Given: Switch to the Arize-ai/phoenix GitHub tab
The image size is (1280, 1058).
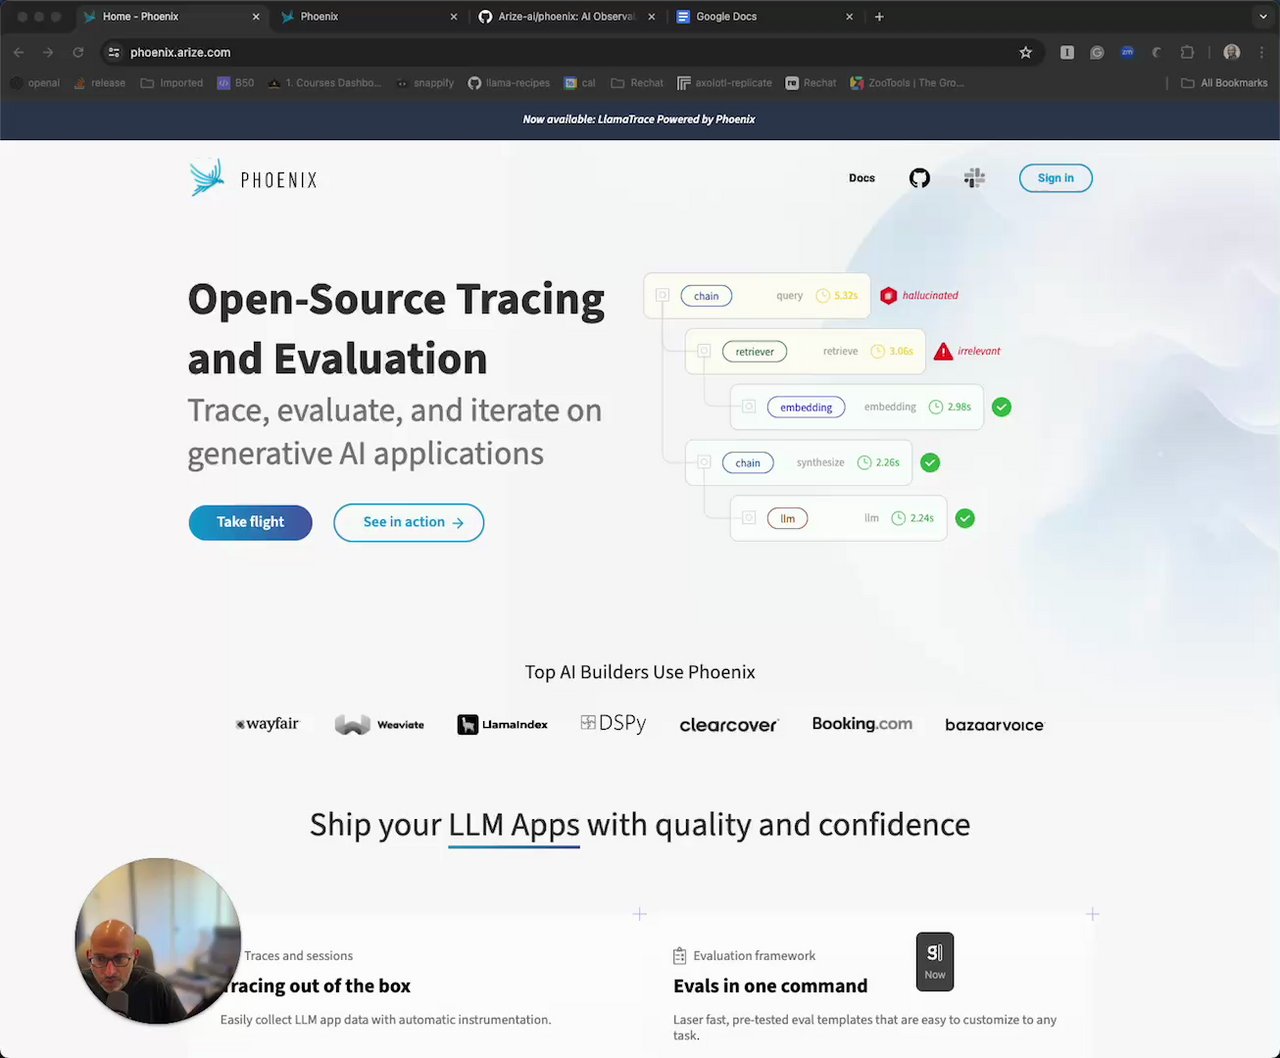Looking at the screenshot, I should (x=567, y=16).
